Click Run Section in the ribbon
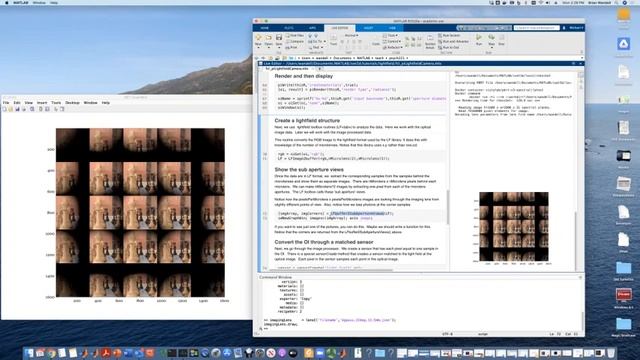Screen dimensions: 640x360 pos(449,36)
